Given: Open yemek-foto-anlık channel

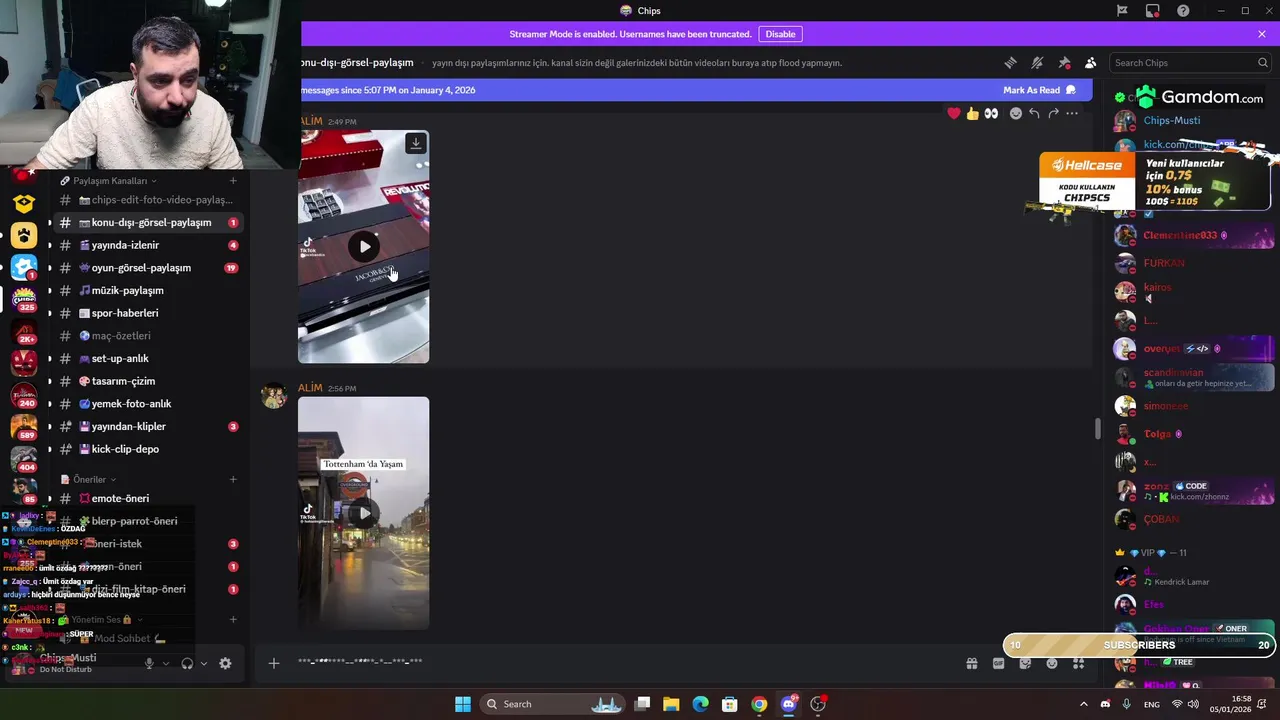Looking at the screenshot, I should pos(146,404).
